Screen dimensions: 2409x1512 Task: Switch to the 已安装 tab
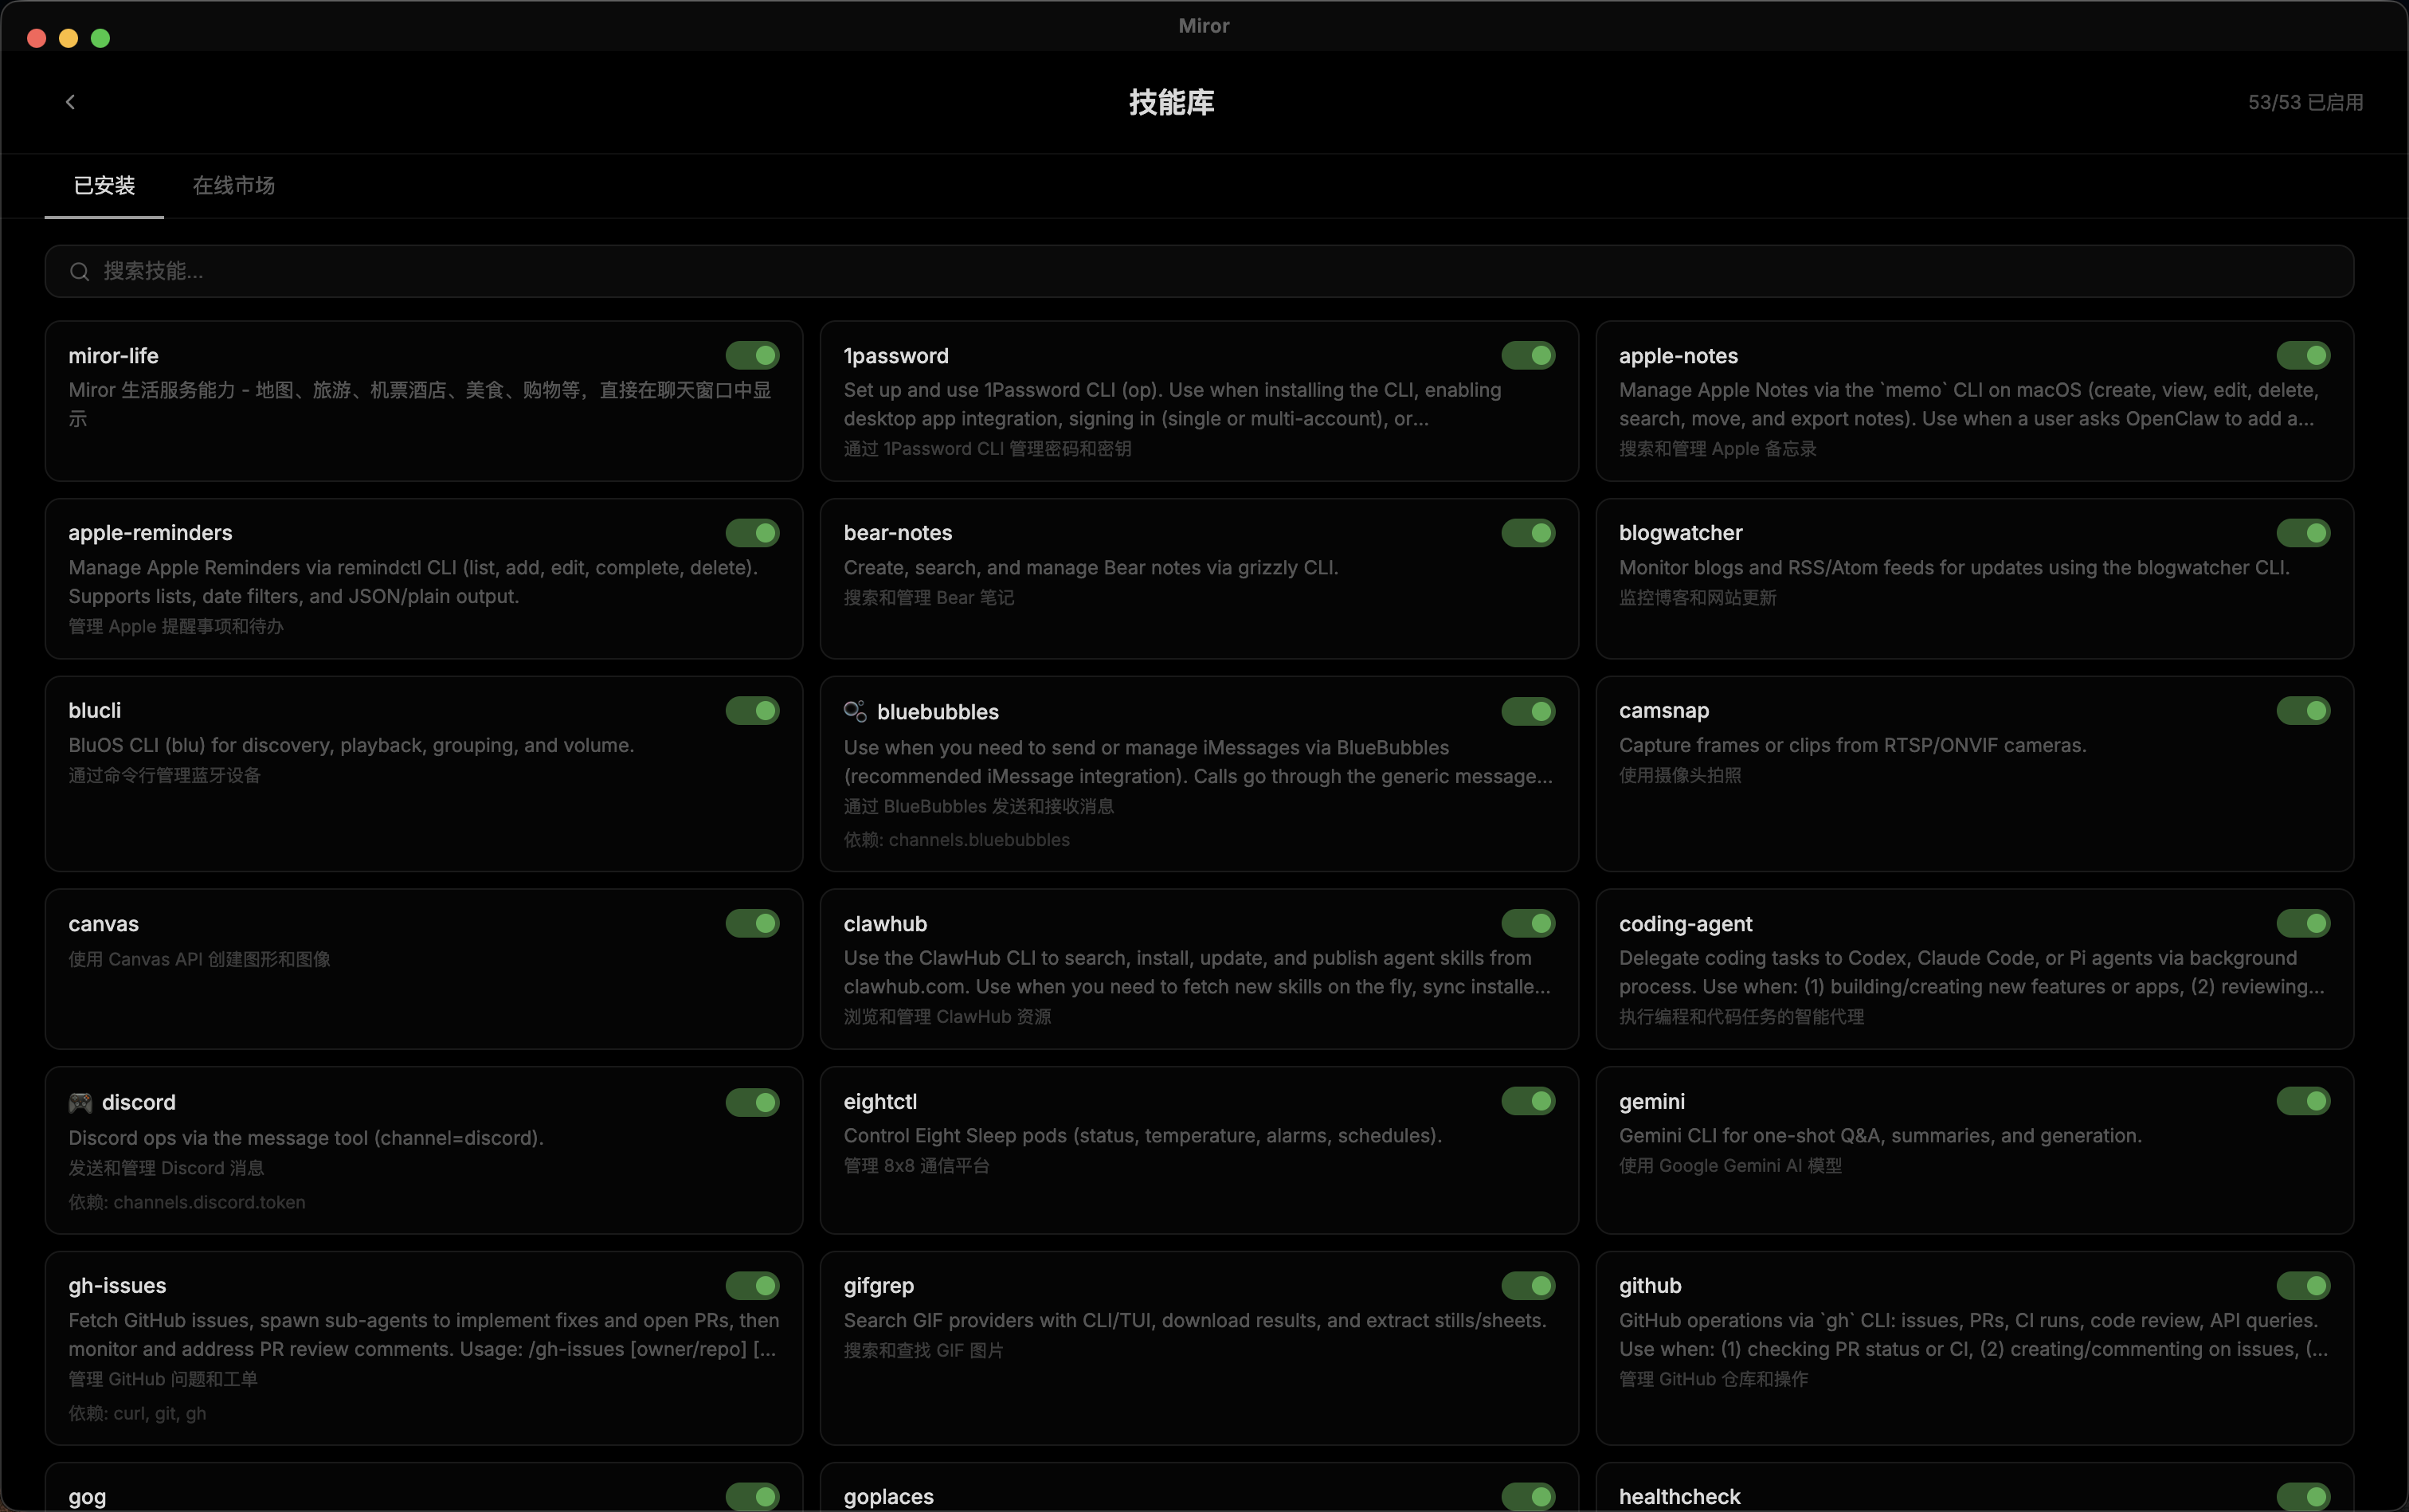[x=104, y=186]
